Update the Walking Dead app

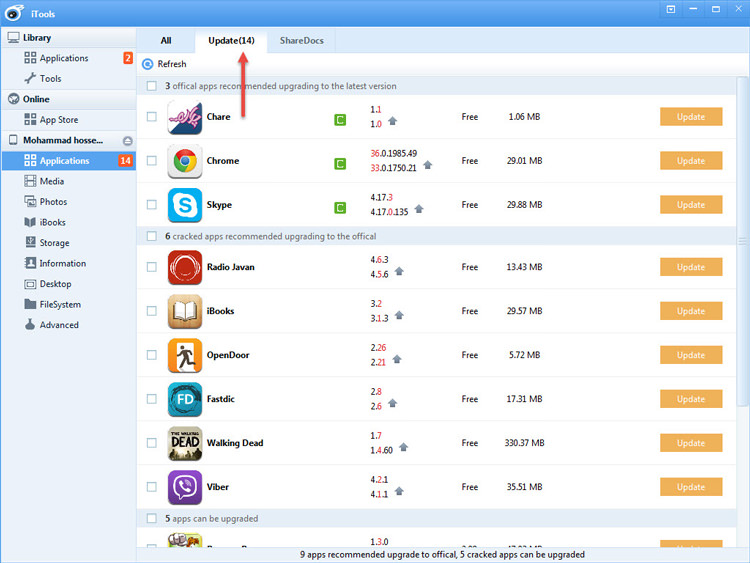690,443
